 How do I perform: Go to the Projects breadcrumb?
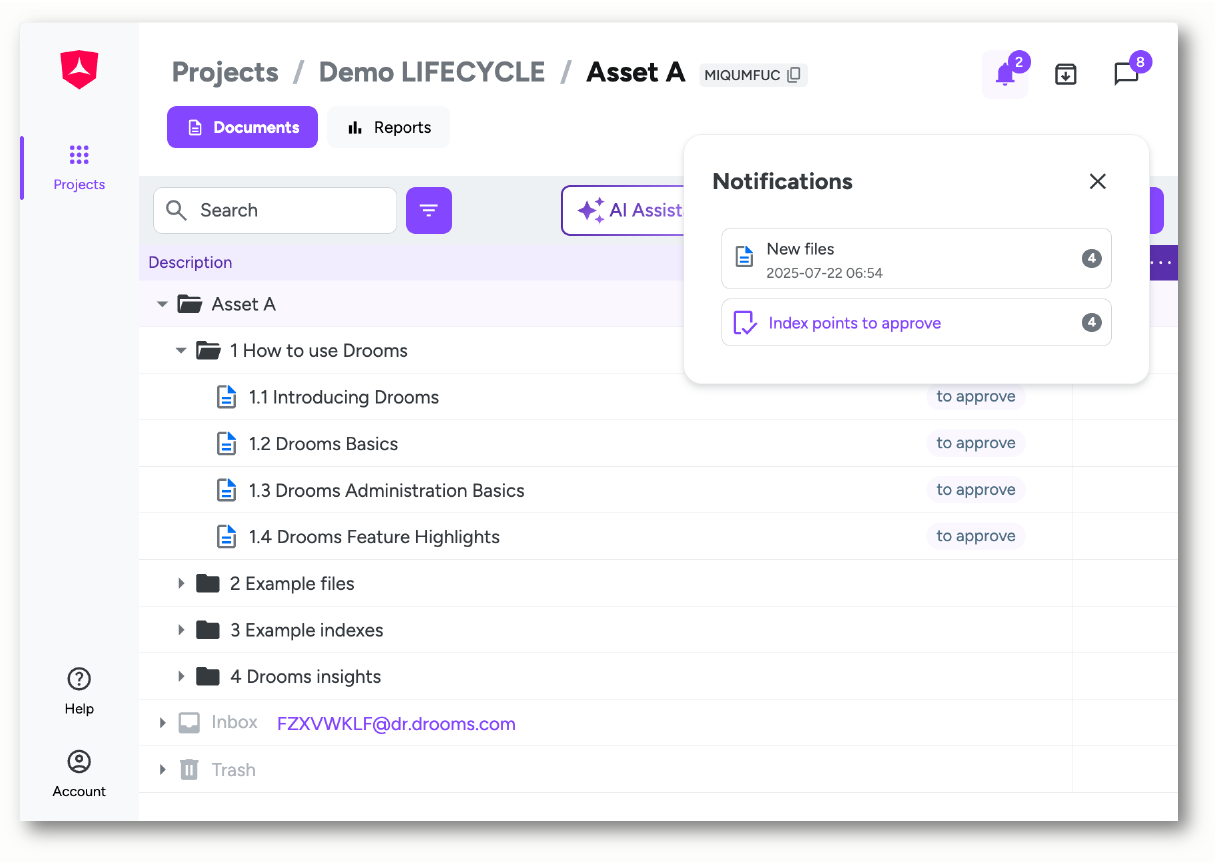coord(225,72)
